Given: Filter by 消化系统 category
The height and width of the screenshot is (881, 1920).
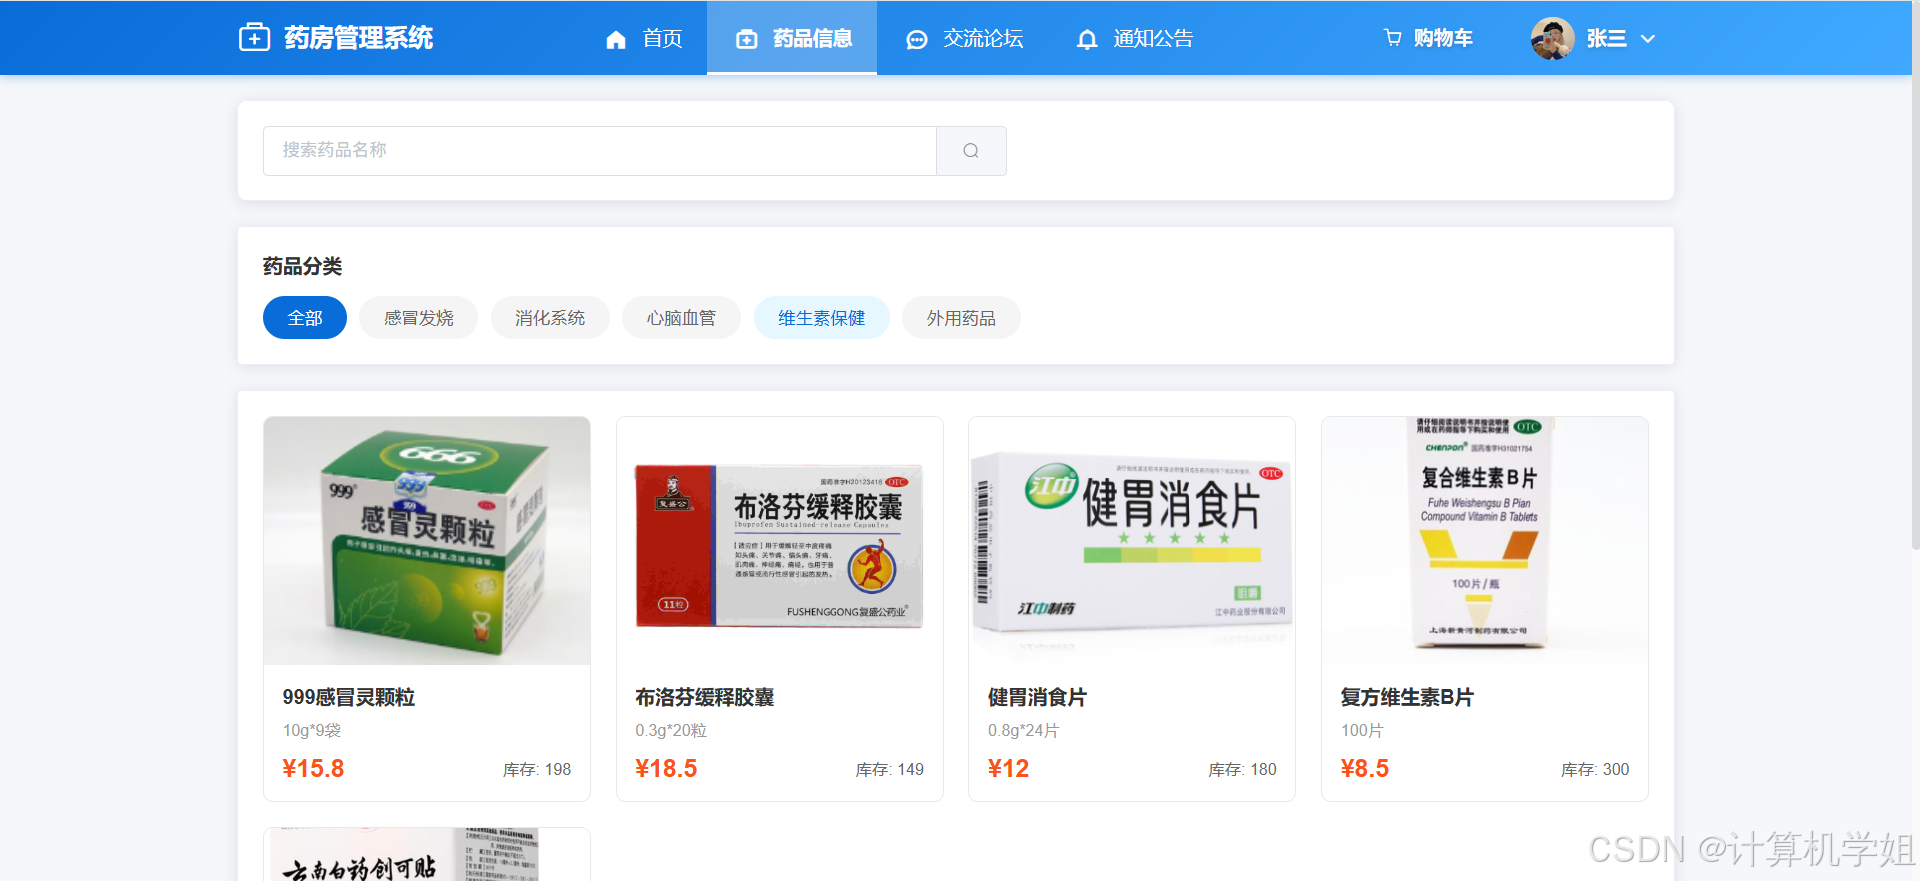Looking at the screenshot, I should (x=550, y=318).
